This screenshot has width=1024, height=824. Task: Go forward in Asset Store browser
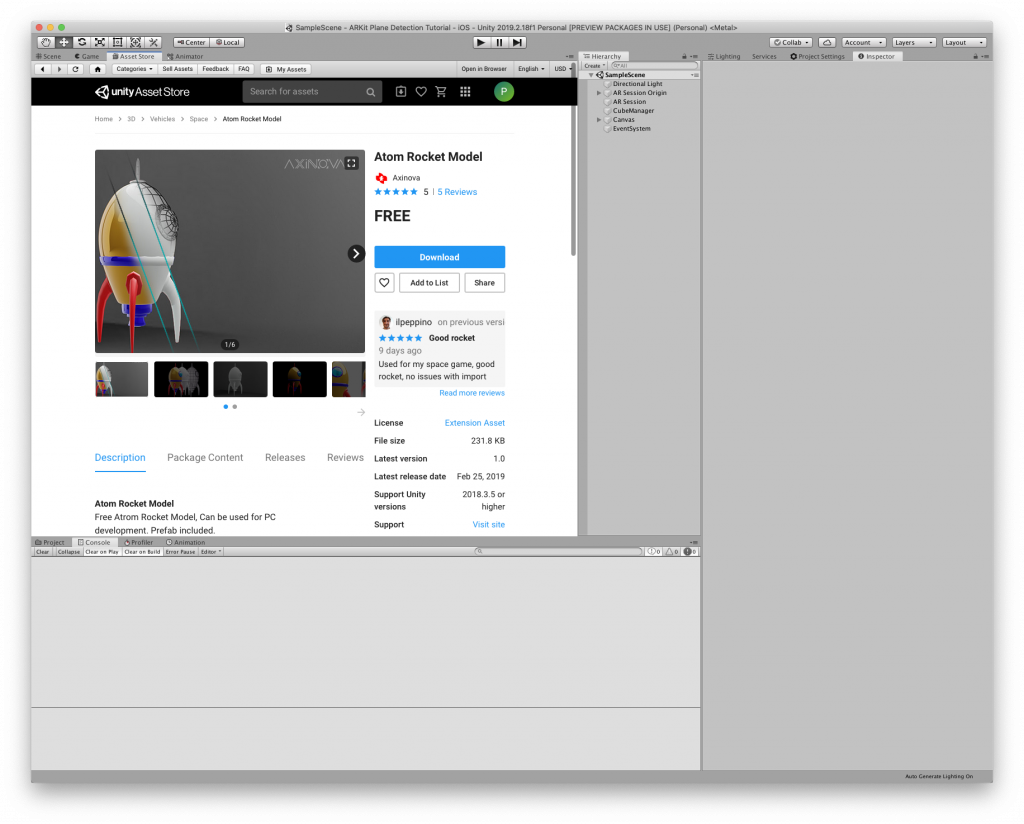[59, 69]
